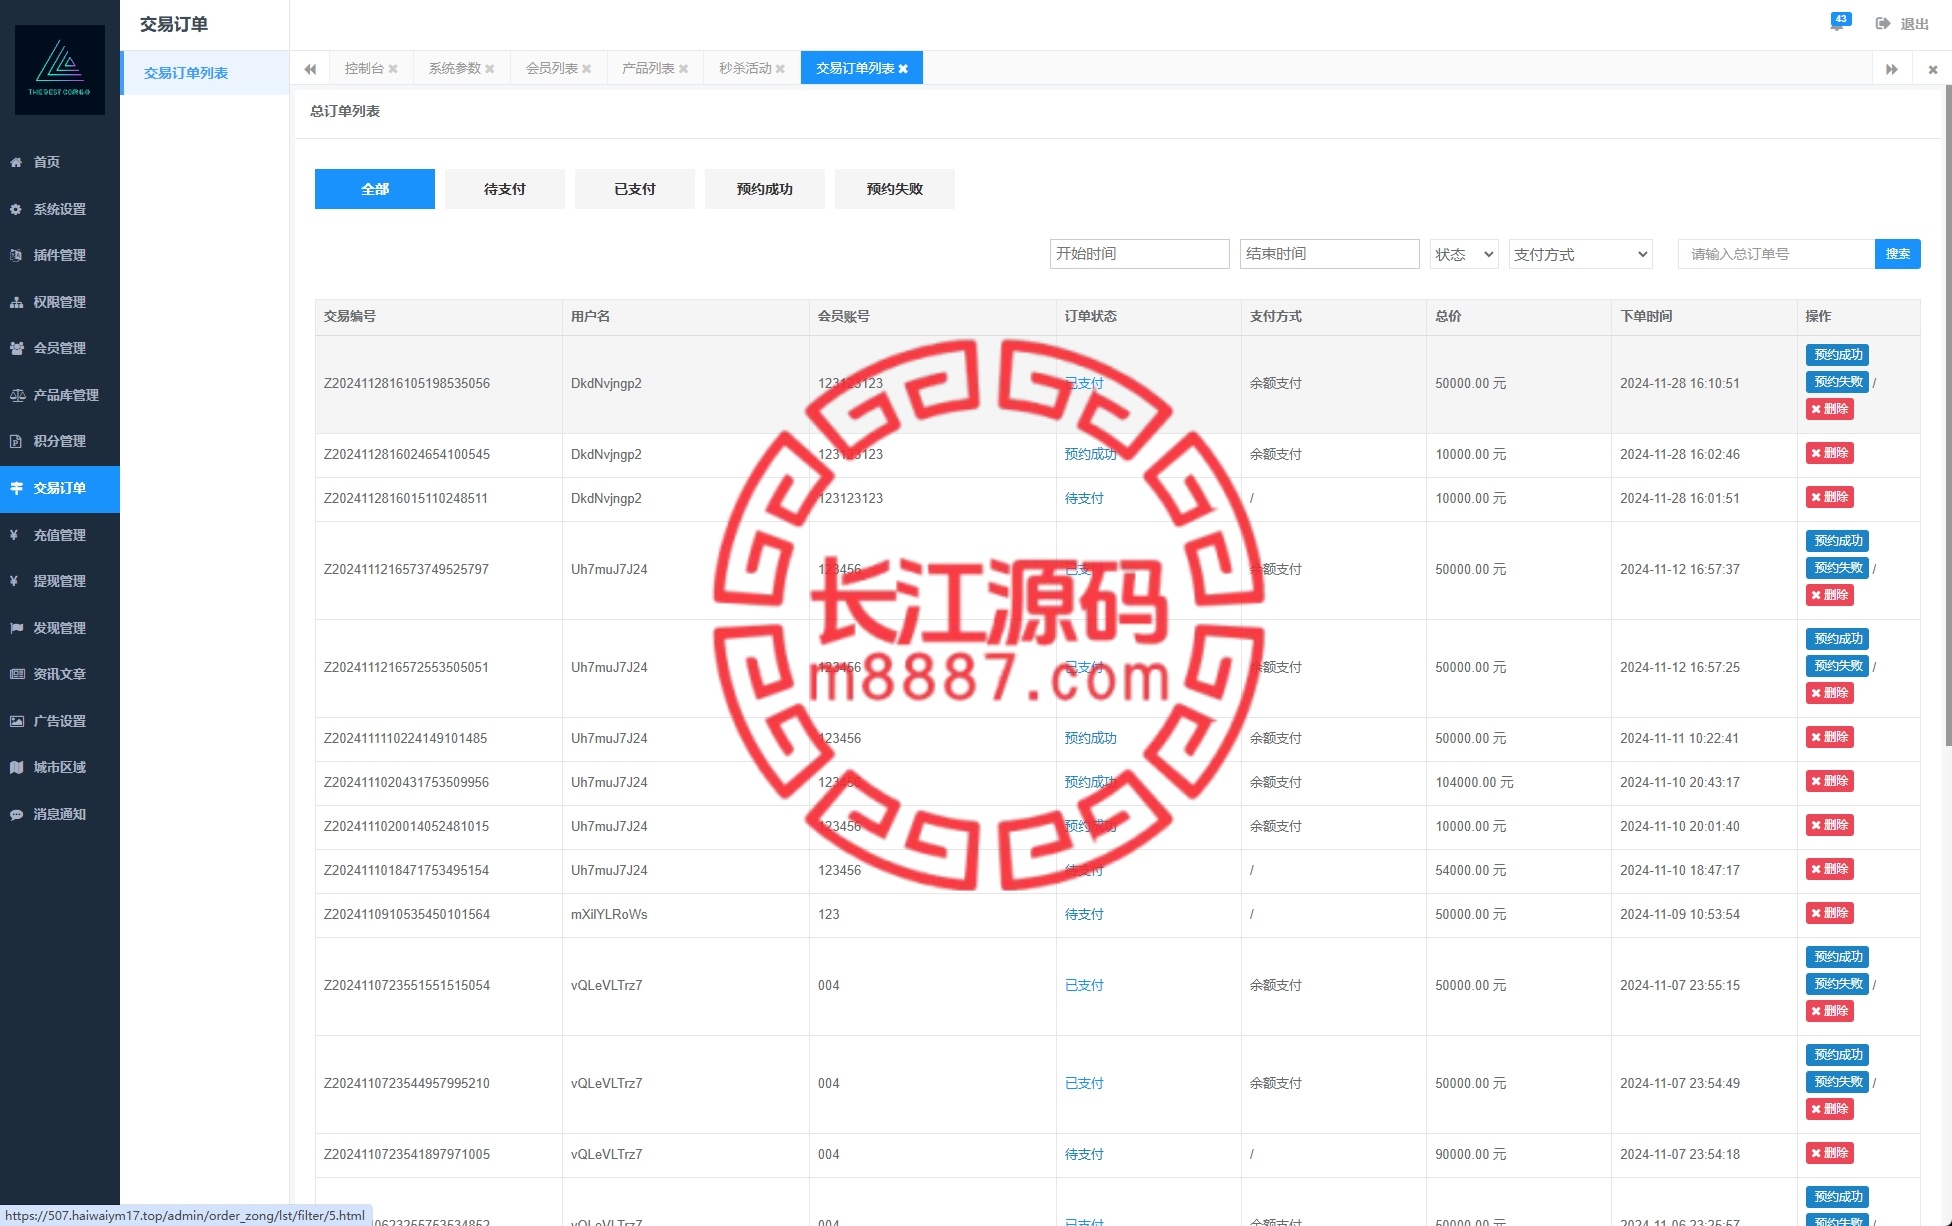
Task: Click 预约成功 for order at 2024-11-07 23:55:15
Action: [1838, 957]
